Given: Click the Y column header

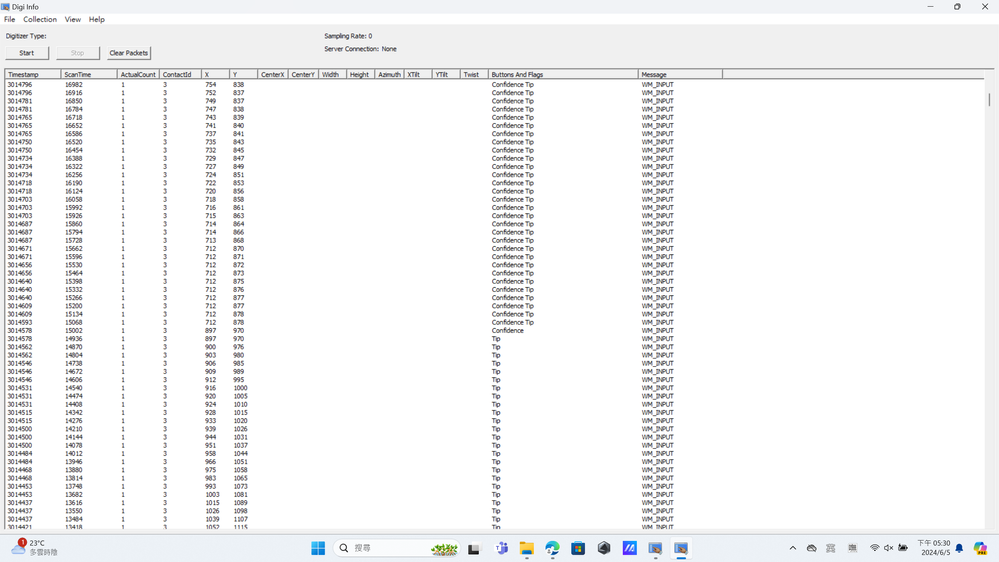Looking at the screenshot, I should pyautogui.click(x=243, y=75).
